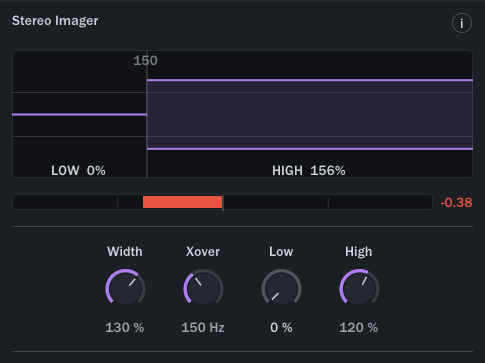Click the Width knob
485x363 pixels.
click(125, 288)
